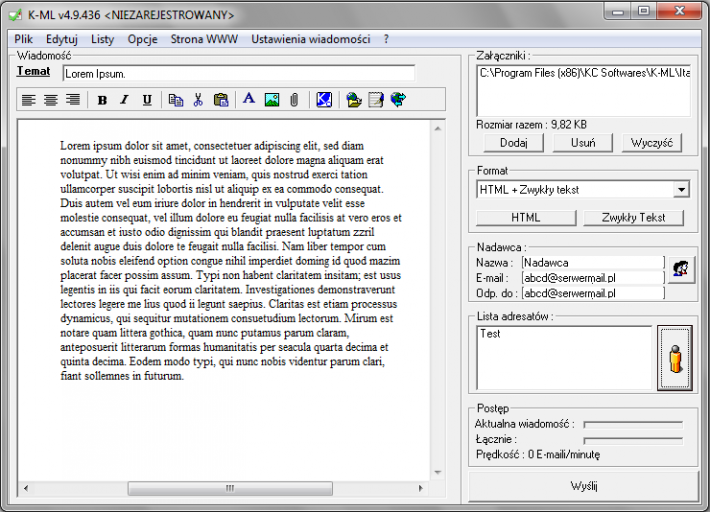
Task: Click the globe with folder toolbar icon
Action: tap(354, 100)
